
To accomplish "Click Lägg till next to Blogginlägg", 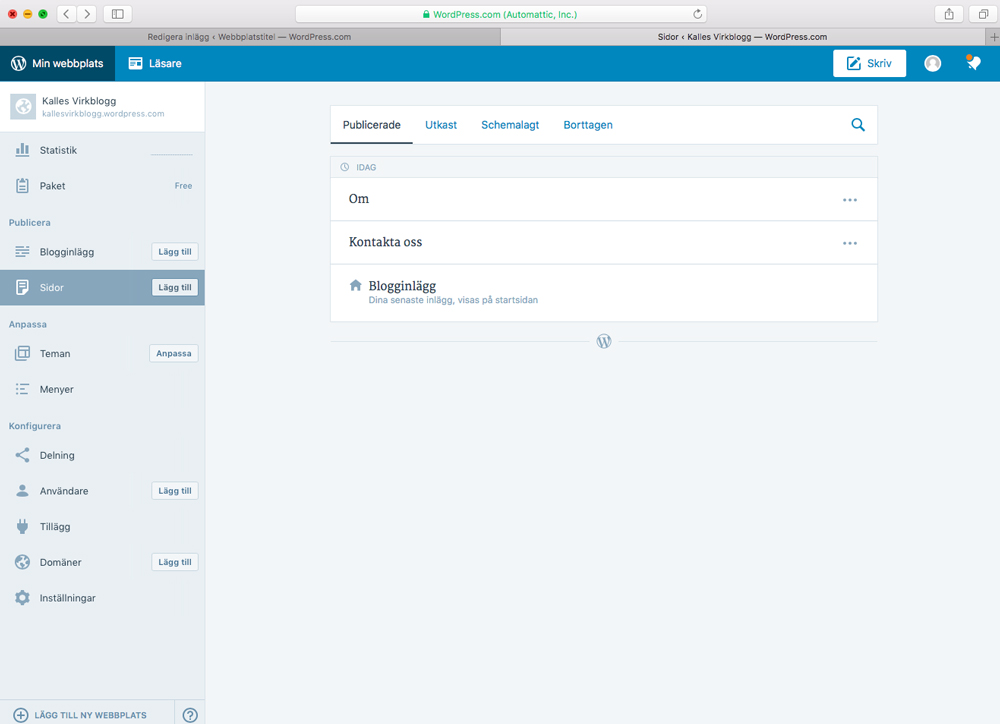I will [174, 252].
